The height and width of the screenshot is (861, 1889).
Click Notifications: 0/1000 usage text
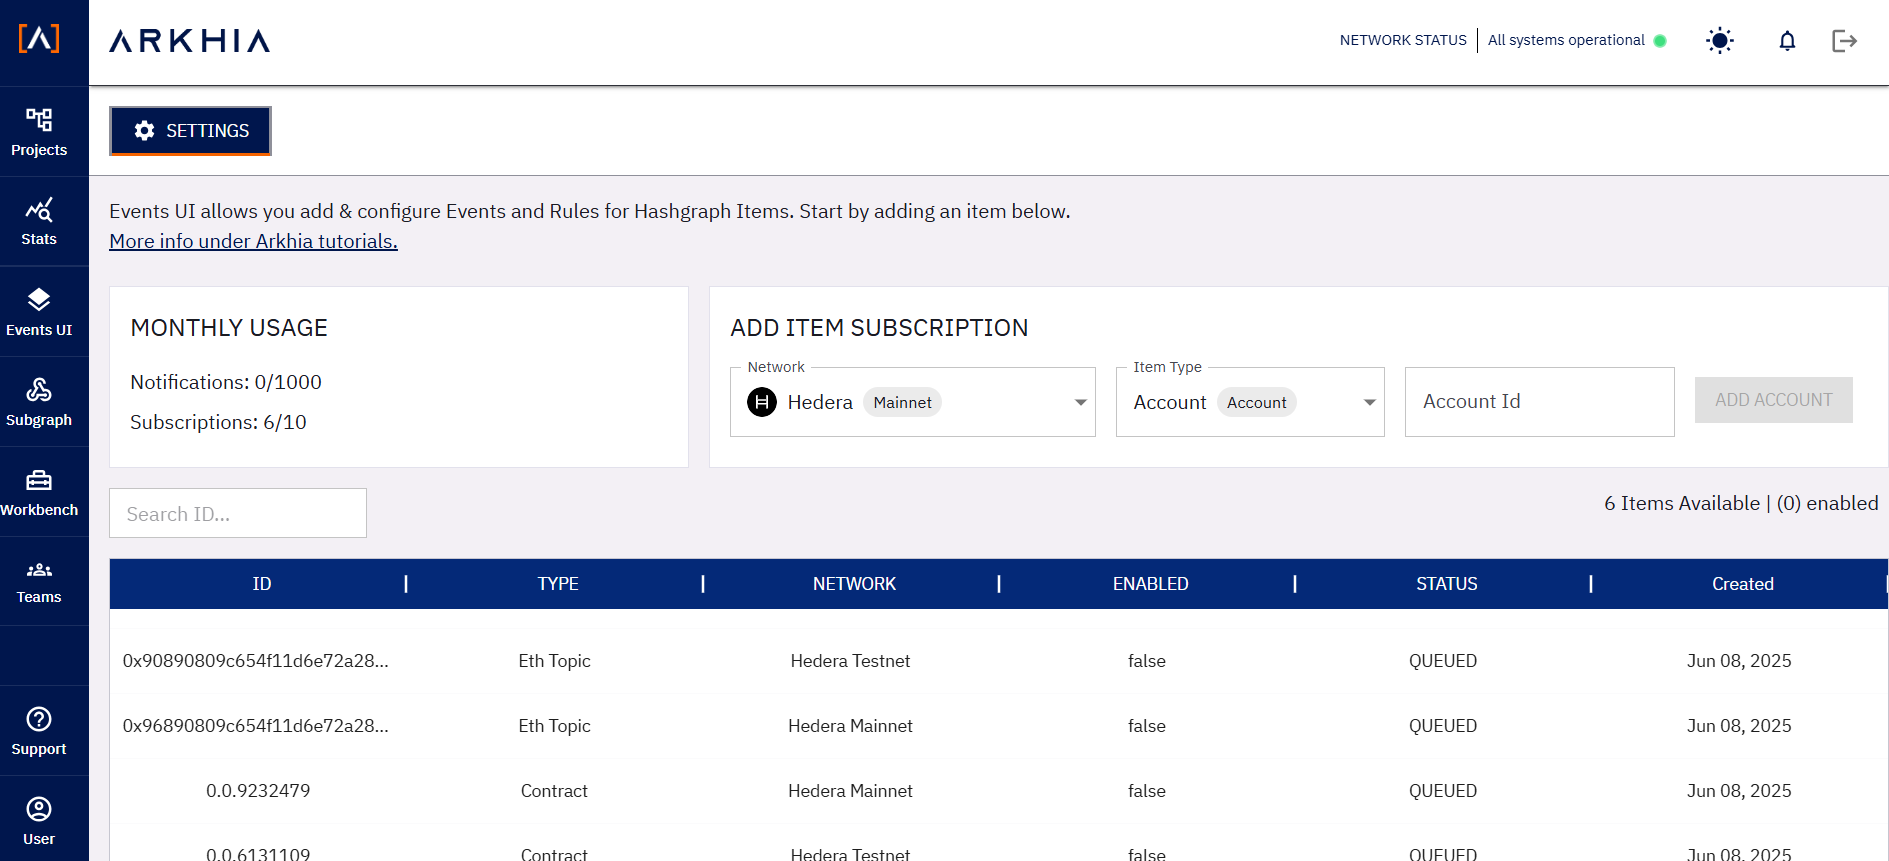tap(226, 382)
